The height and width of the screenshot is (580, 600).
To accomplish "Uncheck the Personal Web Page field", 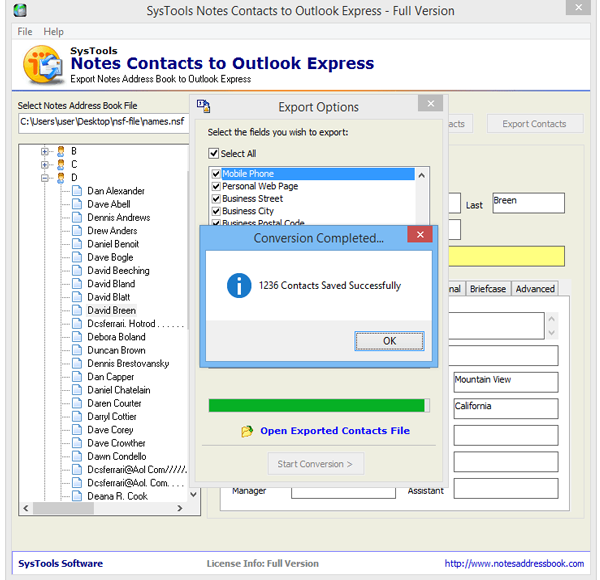I will (x=216, y=186).
